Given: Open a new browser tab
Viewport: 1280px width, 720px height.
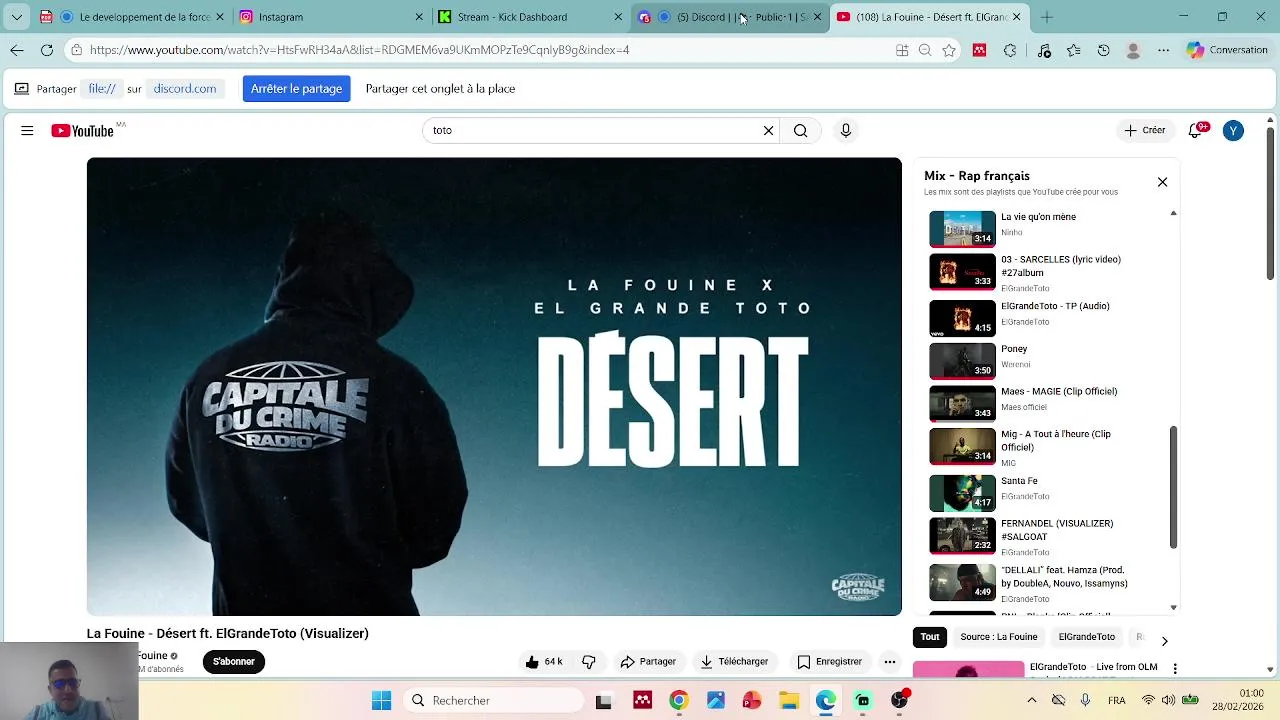Looking at the screenshot, I should [1047, 17].
